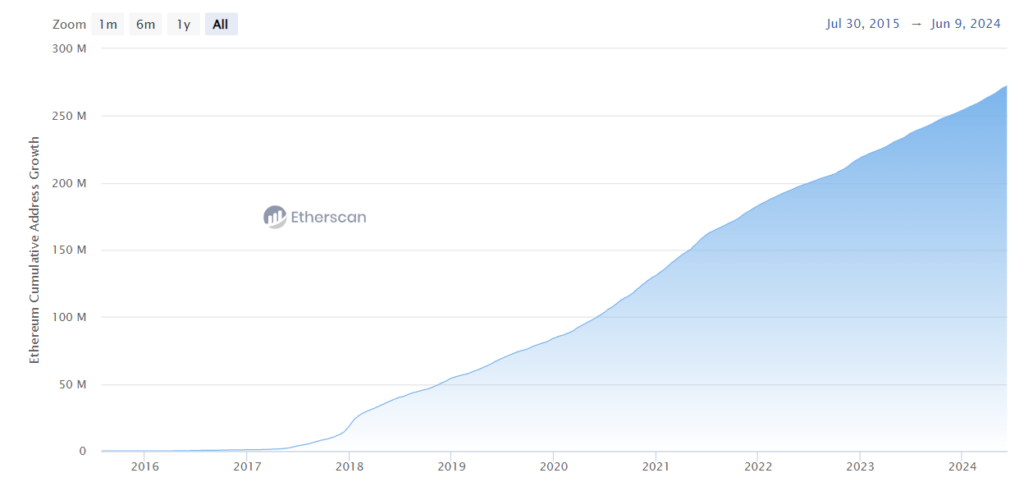Viewport: 1024px width, 496px height.
Task: Select the 6m zoom range button
Action: [x=145, y=24]
